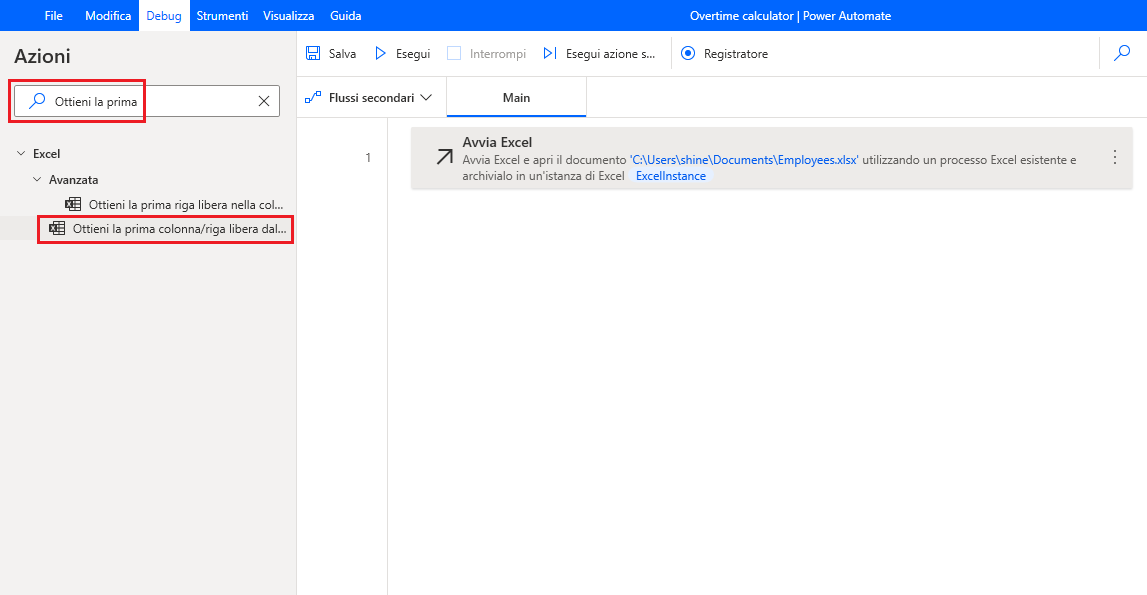
Task: Open the three-dot menu on Avvia Excel
Action: pos(1114,157)
